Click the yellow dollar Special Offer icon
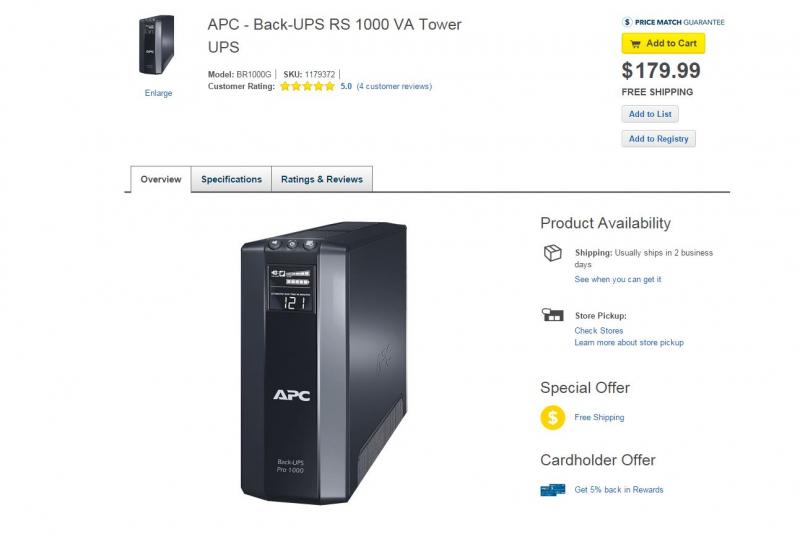This screenshot has width=800, height=534. [553, 418]
